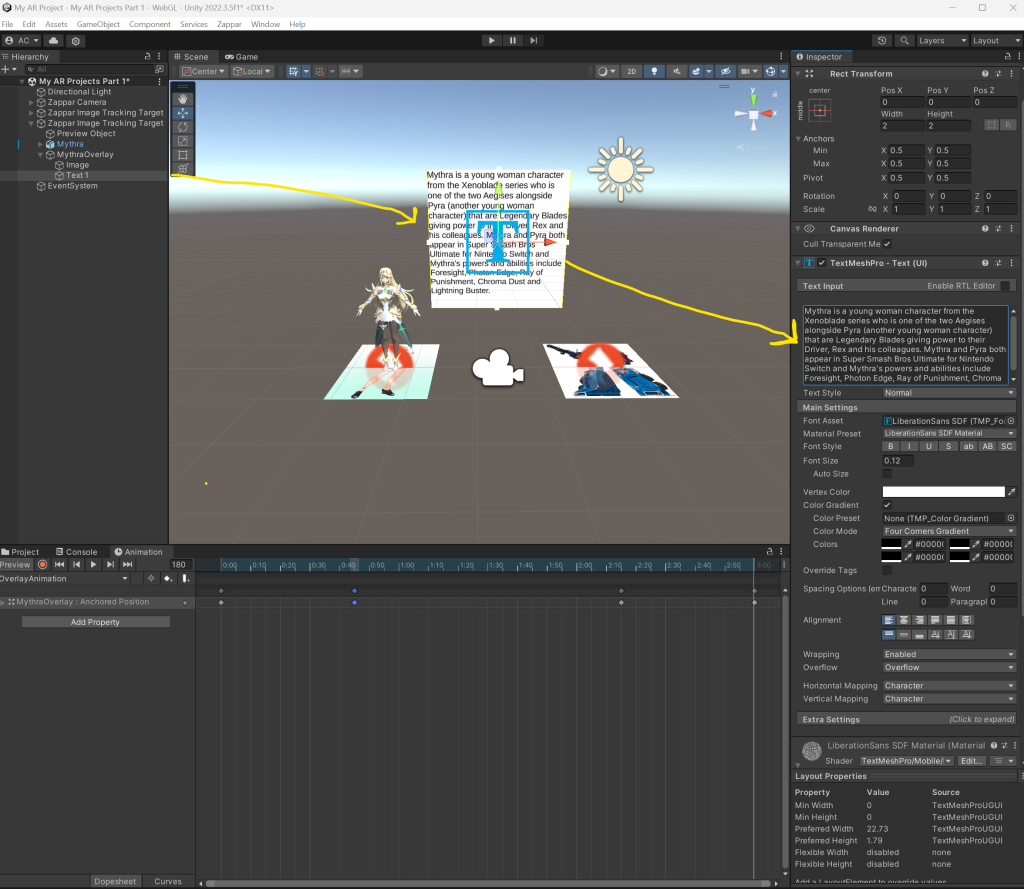Switch animation view to Curves
Viewport: 1024px width, 889px height.
tap(168, 881)
